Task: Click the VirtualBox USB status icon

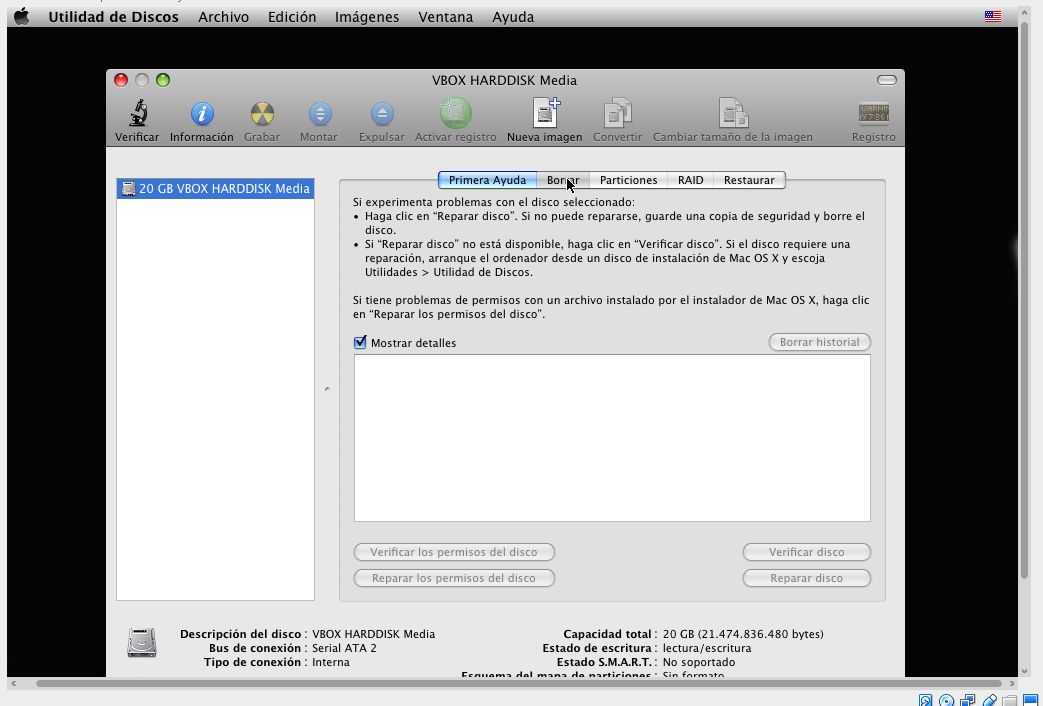Action: (x=989, y=700)
